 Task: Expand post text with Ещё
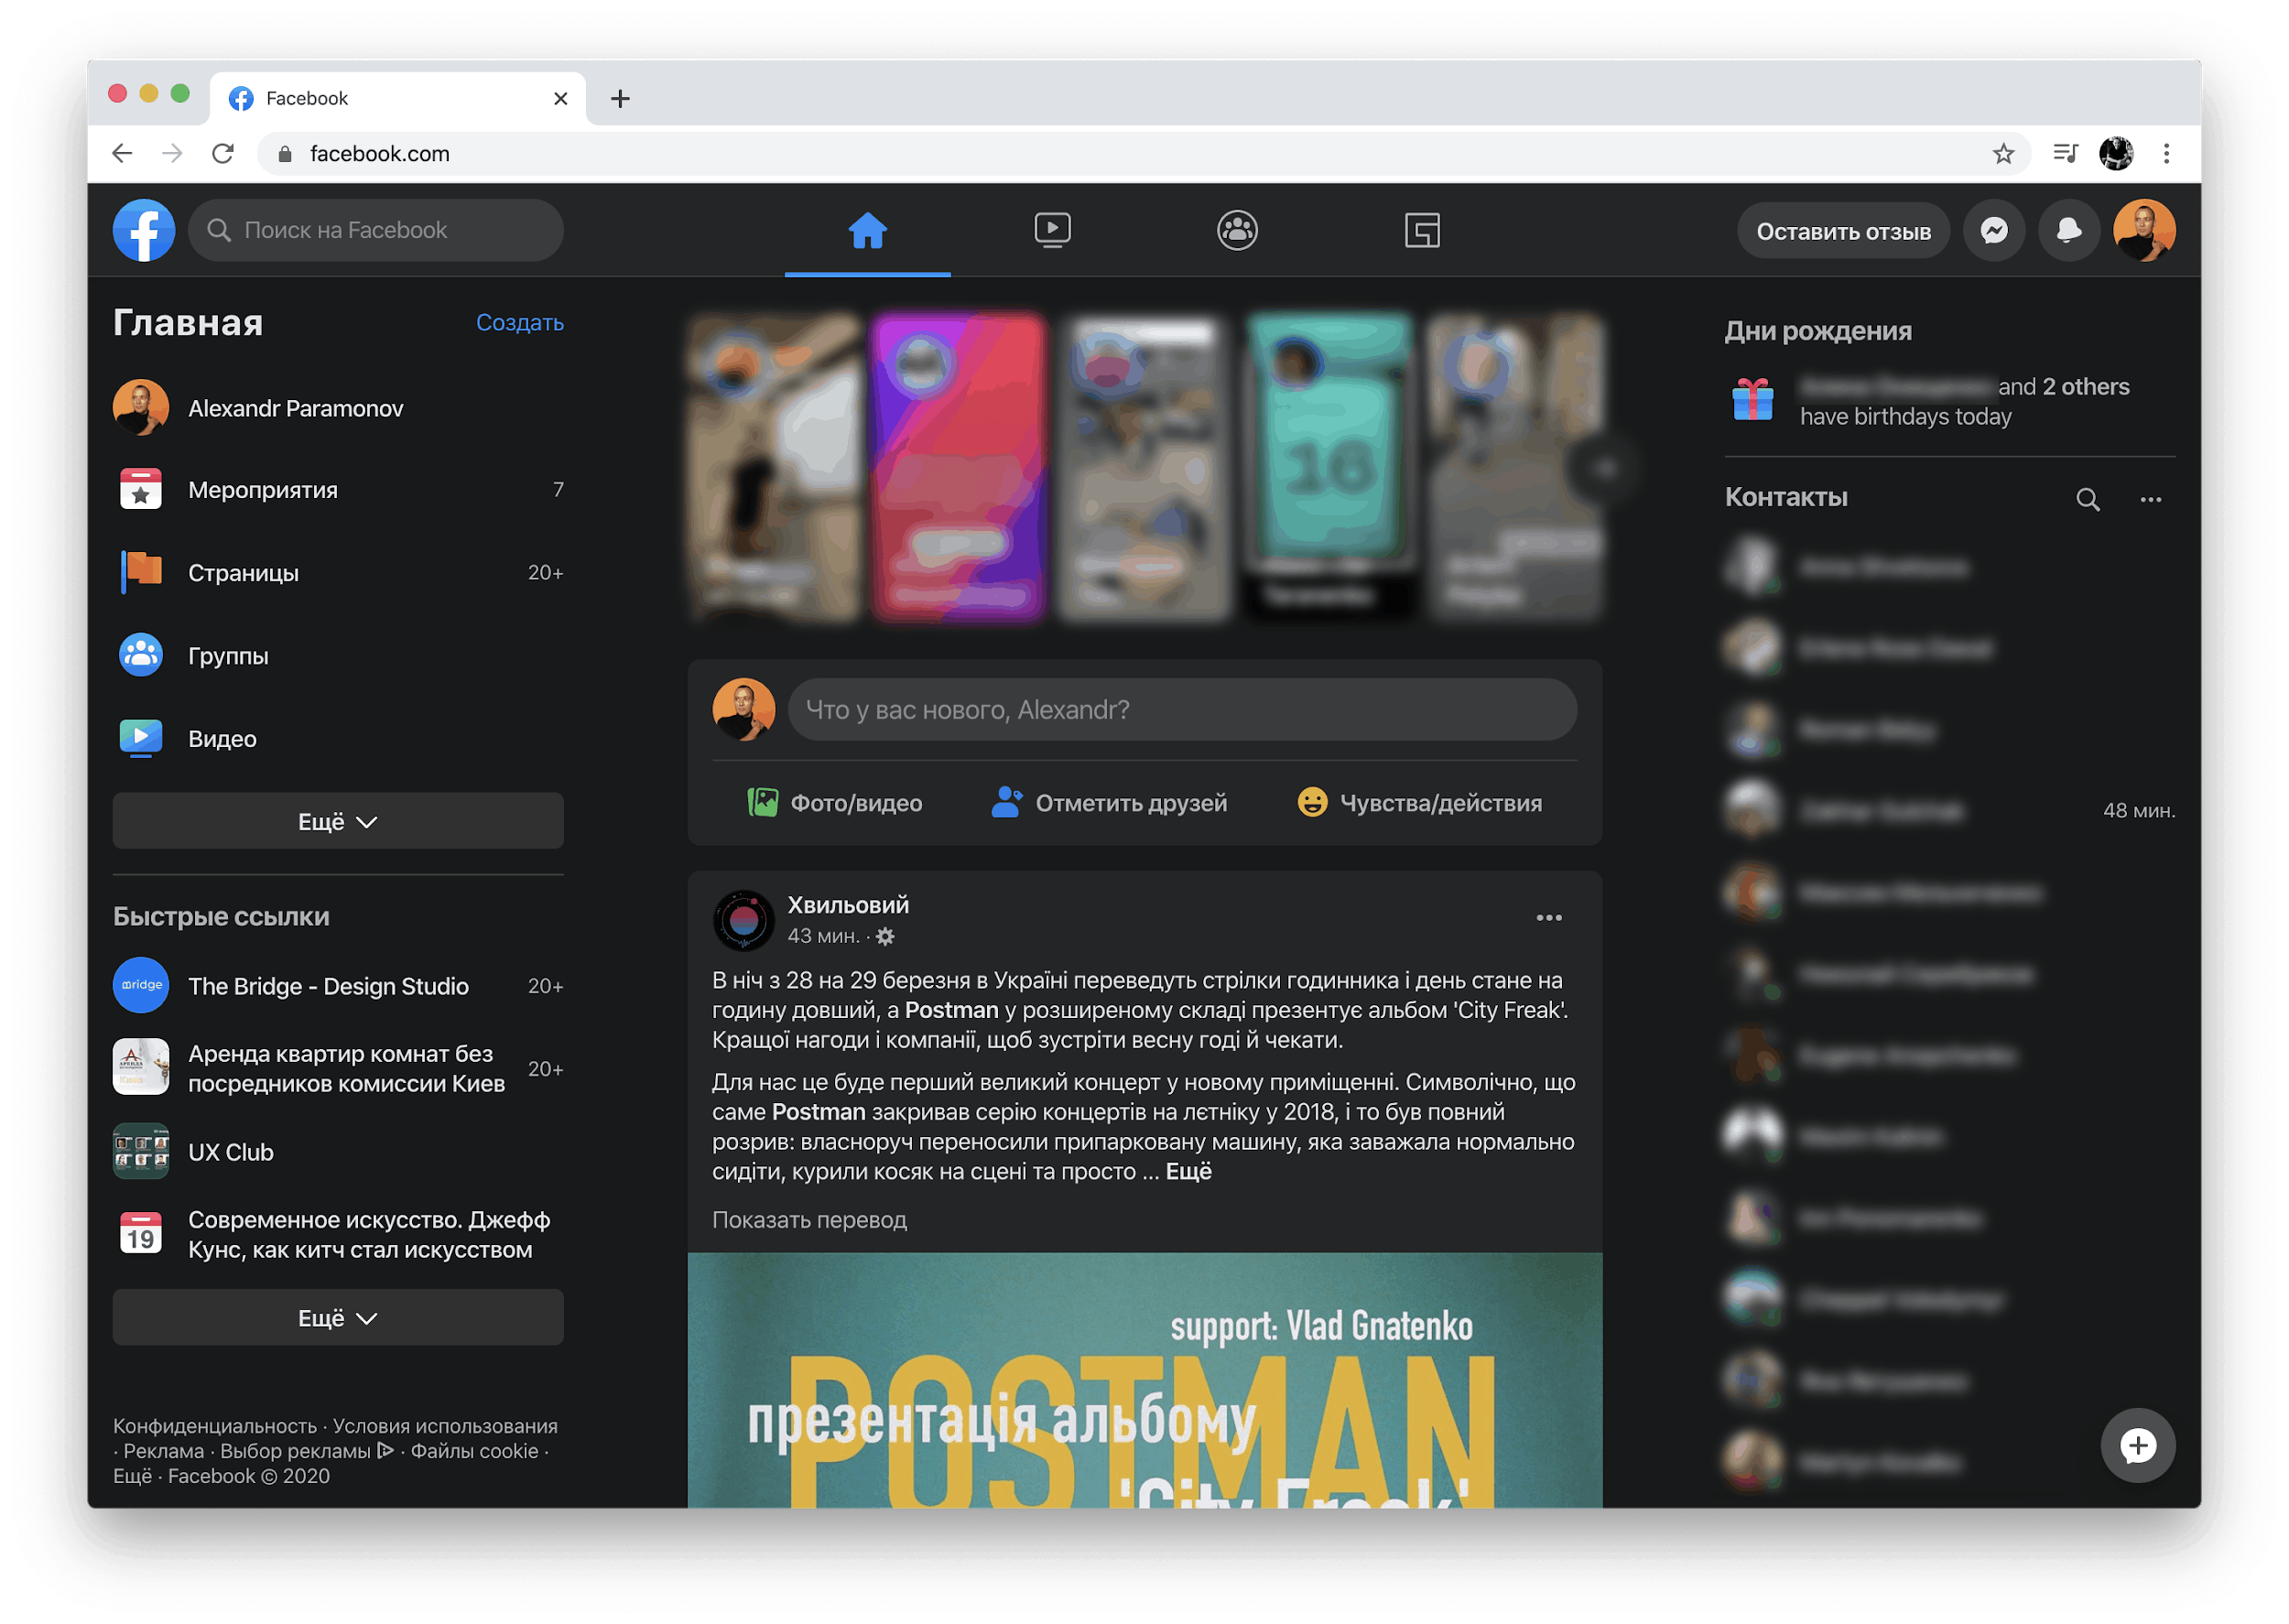(1189, 1171)
